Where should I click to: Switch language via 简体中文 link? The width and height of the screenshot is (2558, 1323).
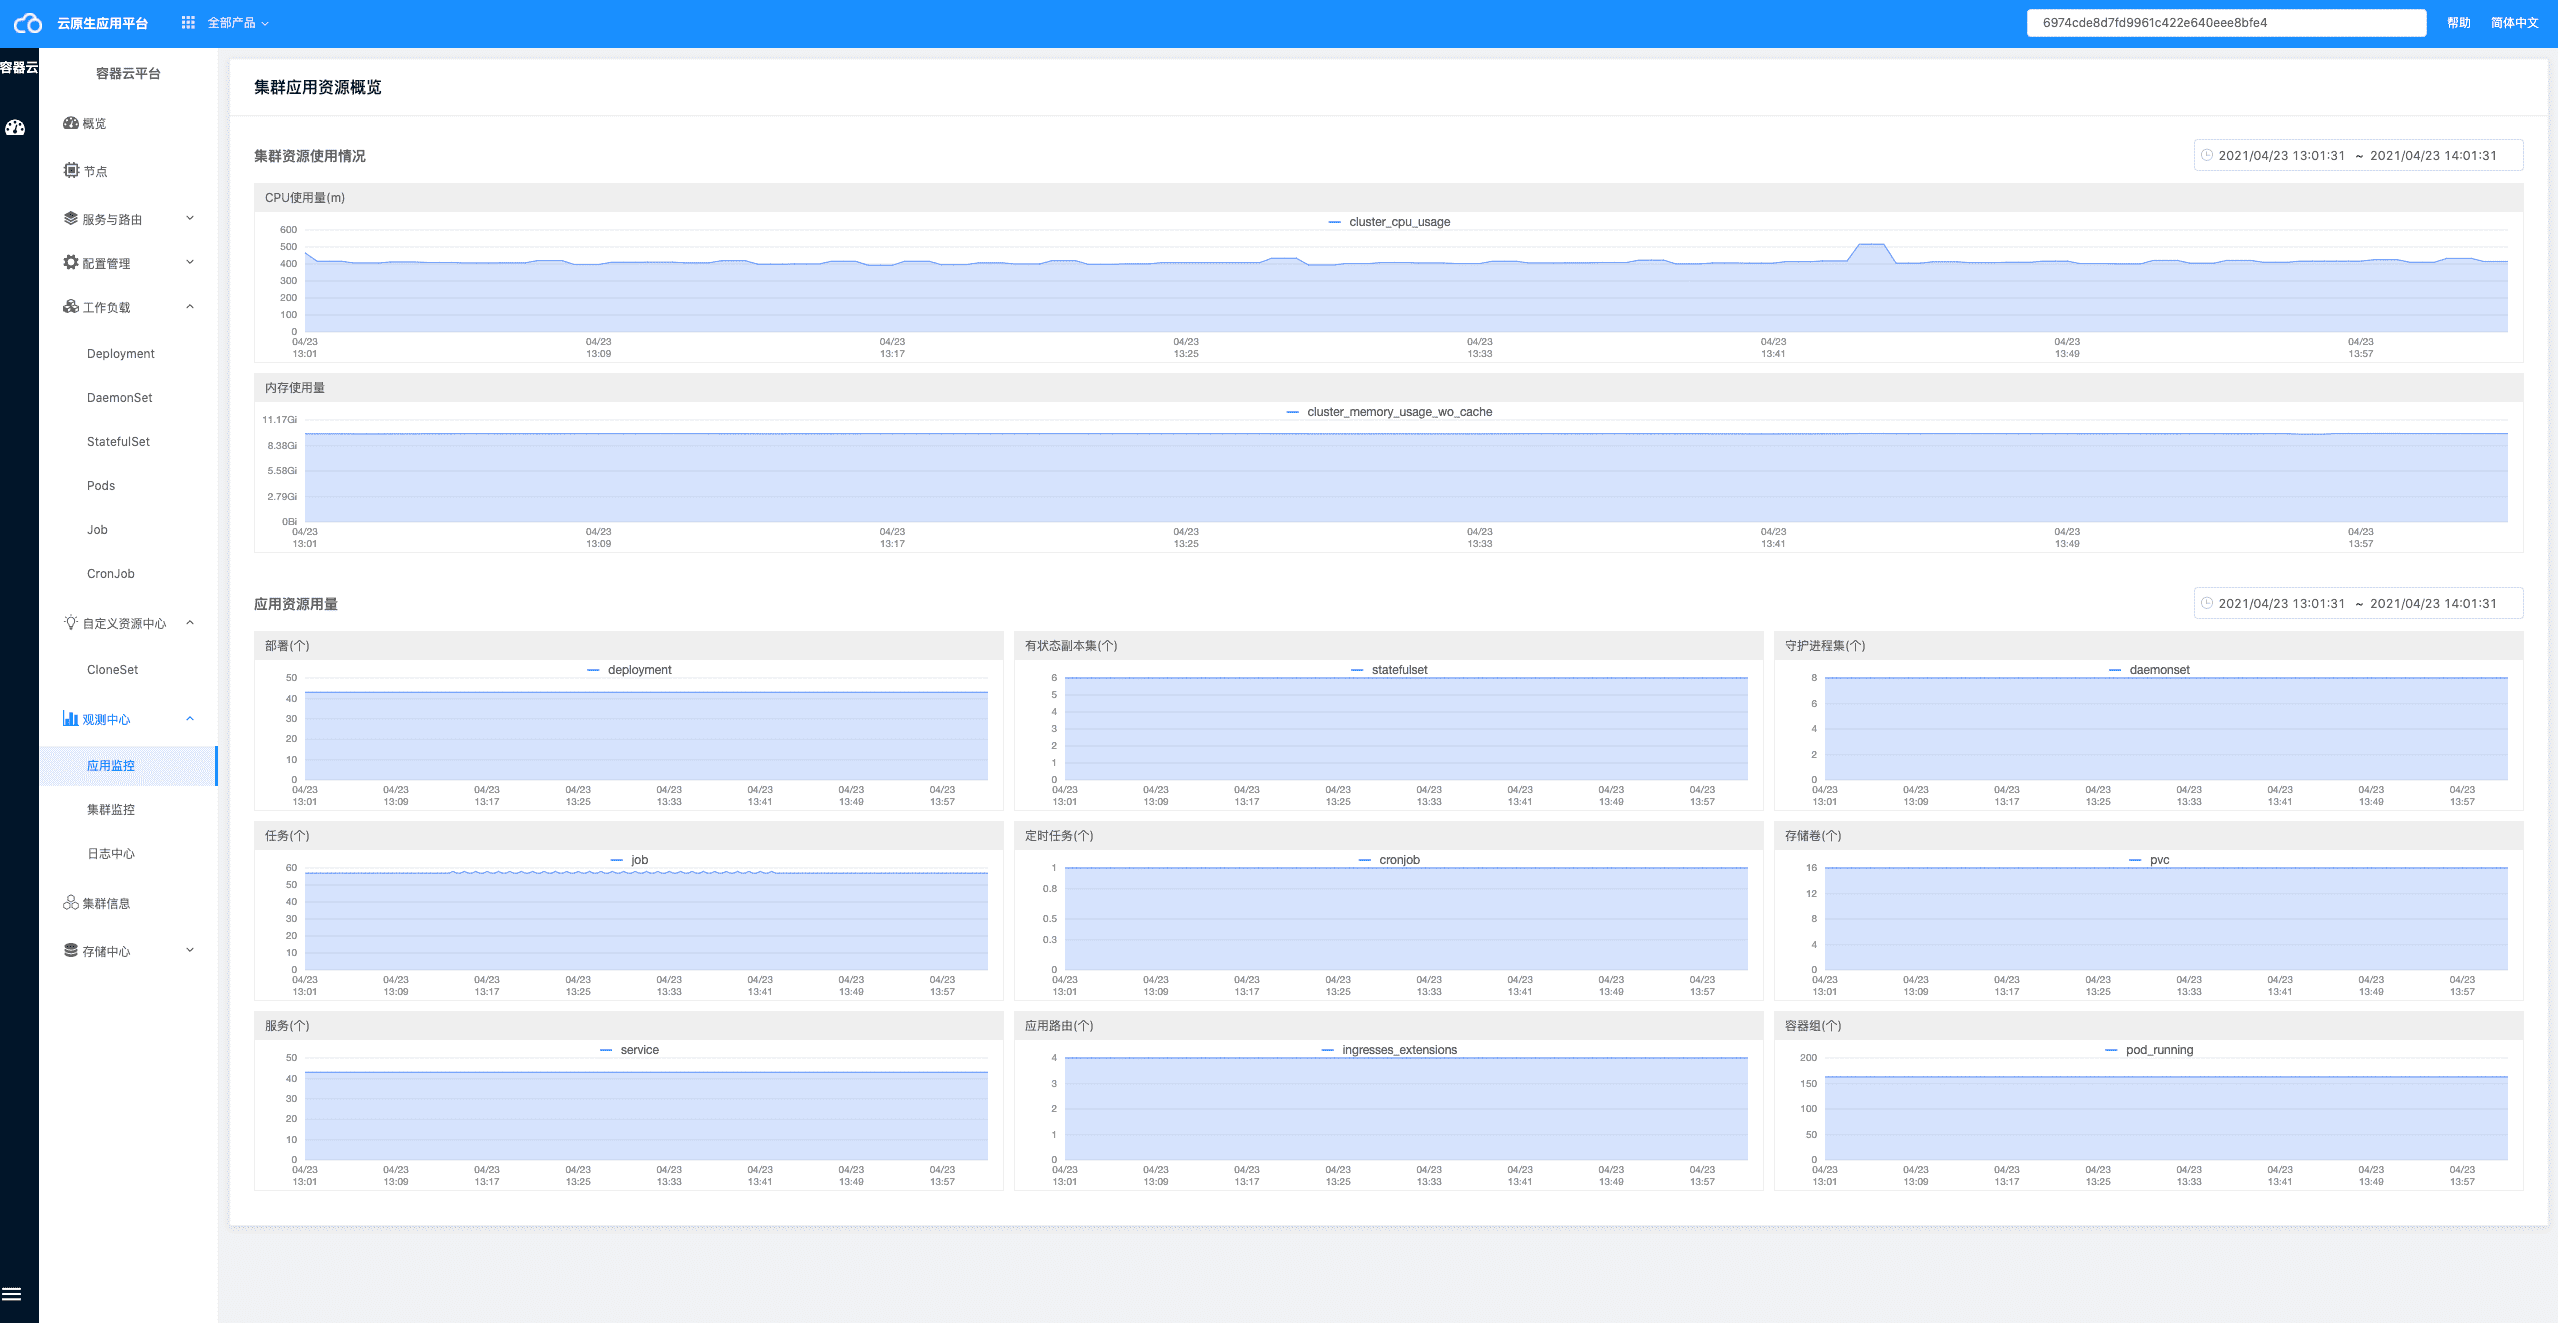point(2514,23)
